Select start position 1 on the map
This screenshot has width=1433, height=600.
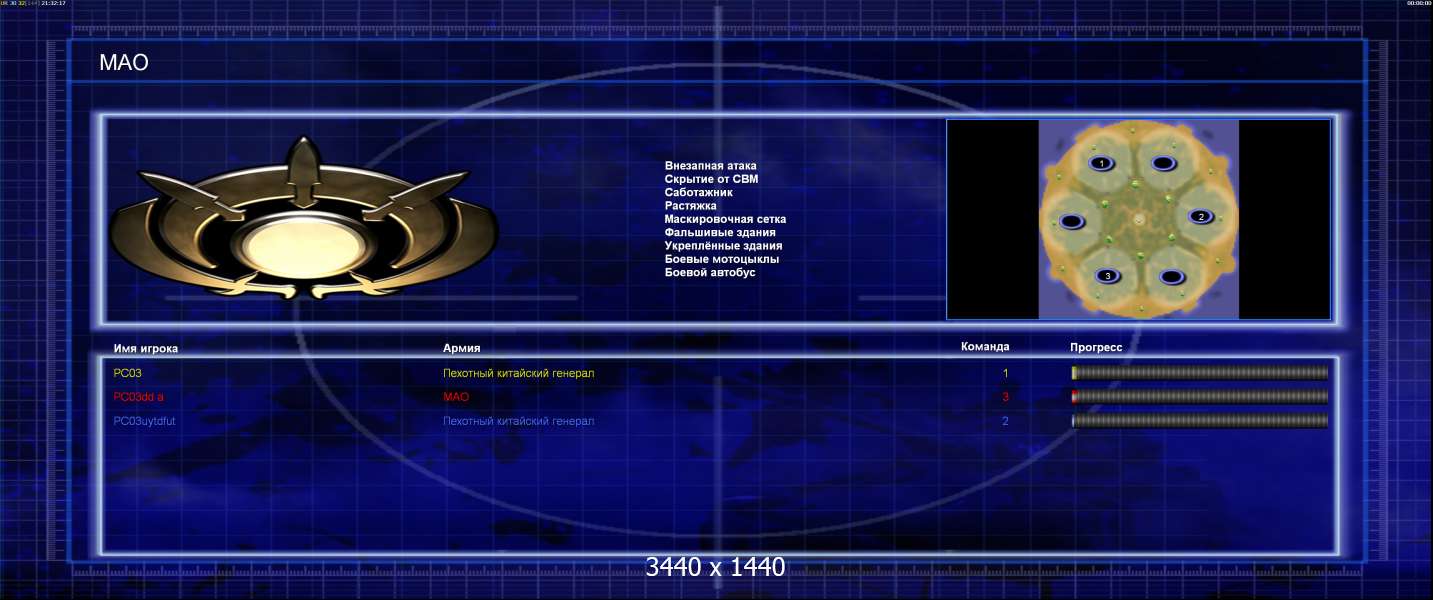click(1101, 163)
